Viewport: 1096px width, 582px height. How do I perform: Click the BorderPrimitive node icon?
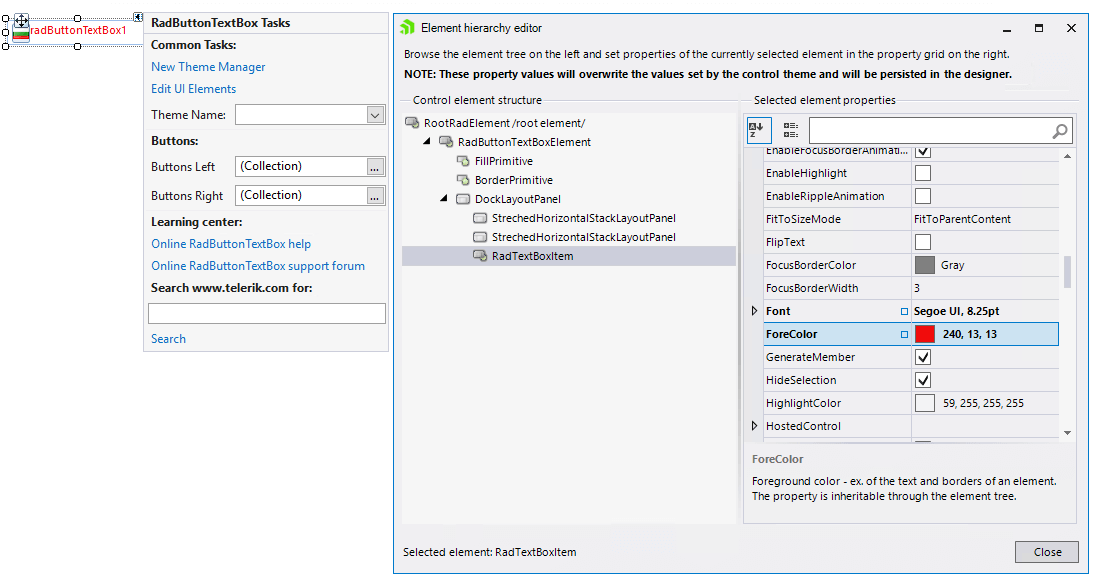(x=463, y=180)
